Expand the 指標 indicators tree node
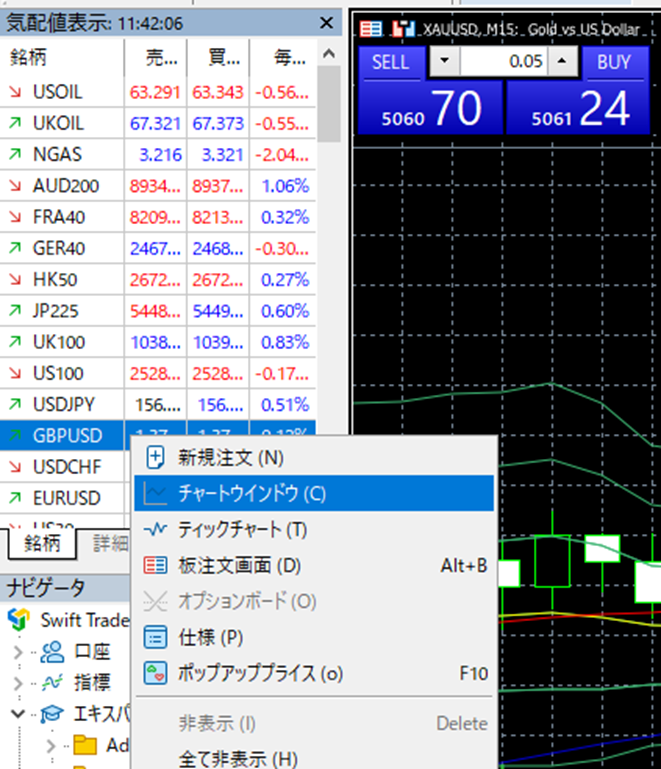Viewport: 661px width, 769px height. pyautogui.click(x=20, y=683)
